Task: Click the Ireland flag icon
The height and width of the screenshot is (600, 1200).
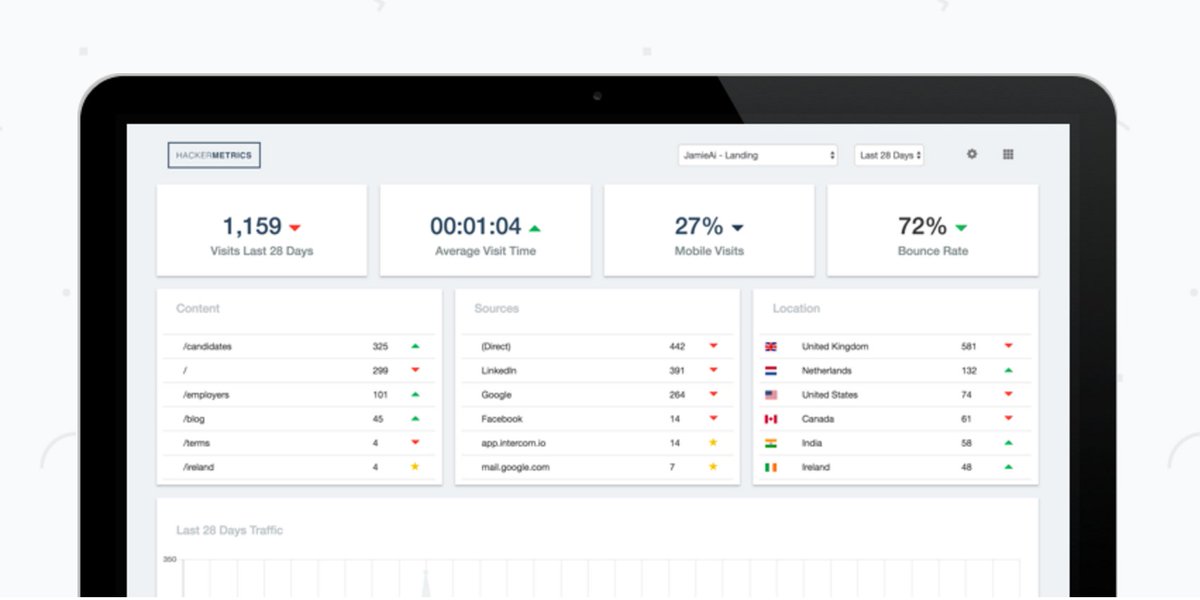Action: 771,467
